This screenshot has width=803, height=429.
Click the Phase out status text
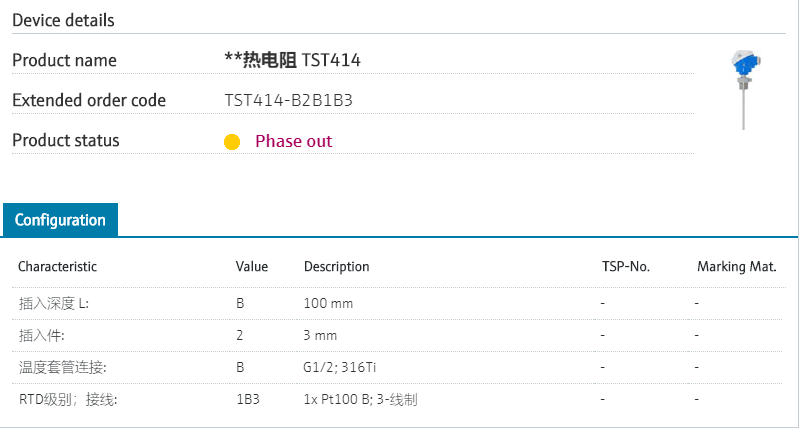click(x=293, y=141)
